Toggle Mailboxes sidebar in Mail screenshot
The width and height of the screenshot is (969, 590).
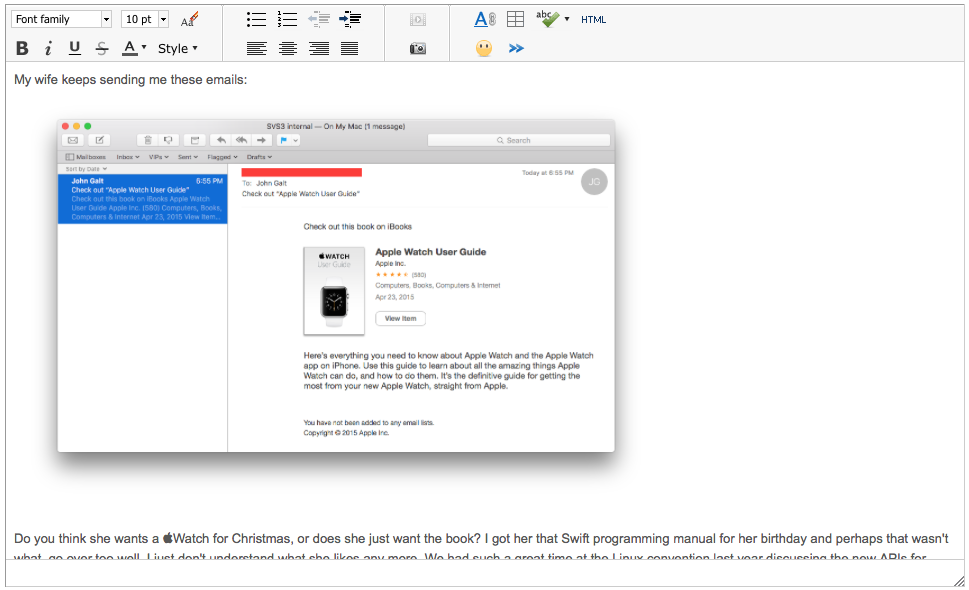86,157
